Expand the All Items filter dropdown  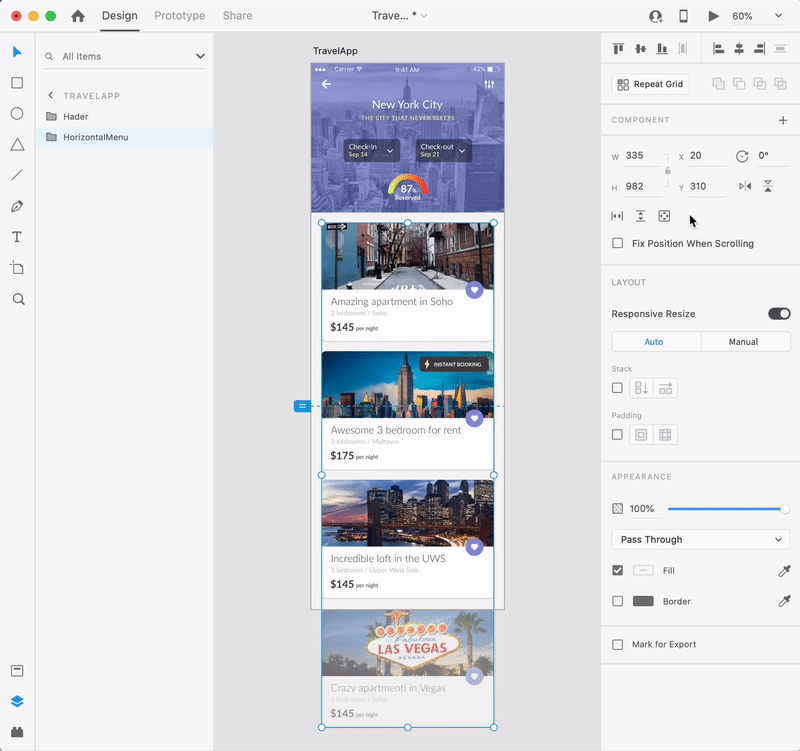click(x=200, y=57)
